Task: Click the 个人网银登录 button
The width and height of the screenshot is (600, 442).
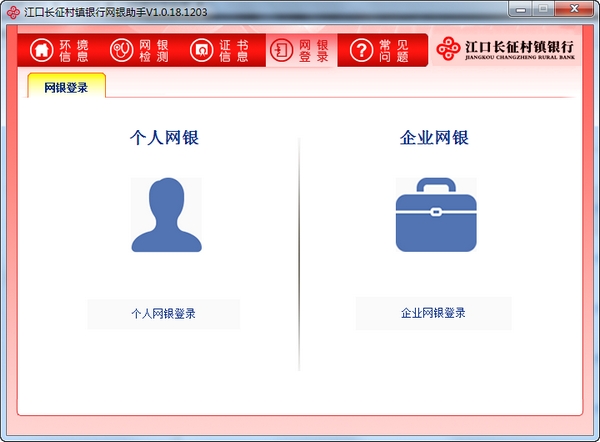Action: tap(164, 314)
